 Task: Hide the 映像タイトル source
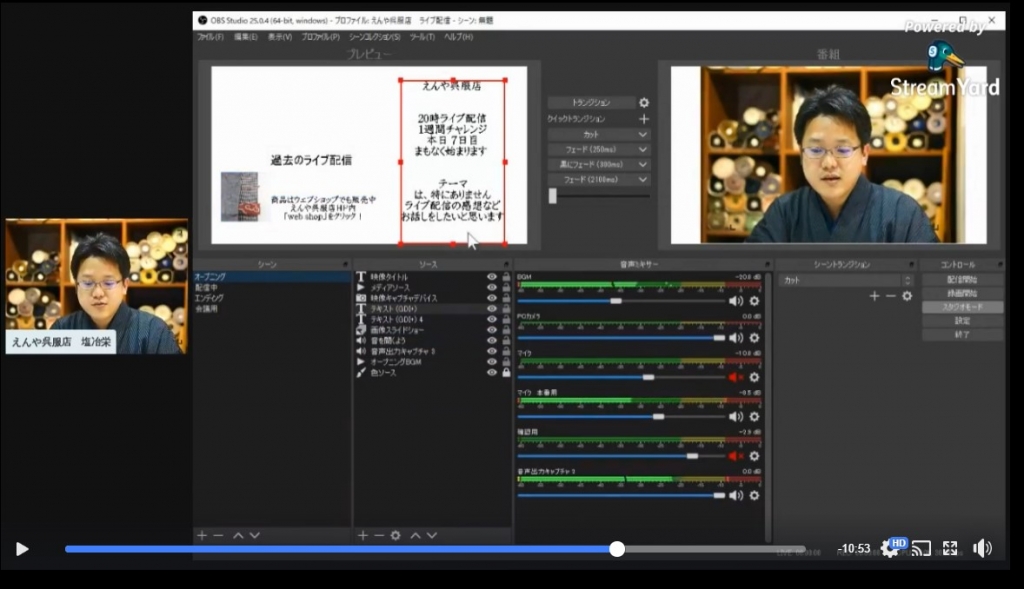pyautogui.click(x=492, y=277)
